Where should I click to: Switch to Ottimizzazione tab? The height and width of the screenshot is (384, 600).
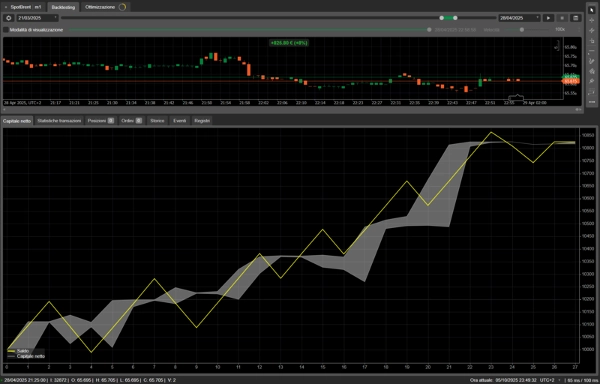tap(105, 7)
